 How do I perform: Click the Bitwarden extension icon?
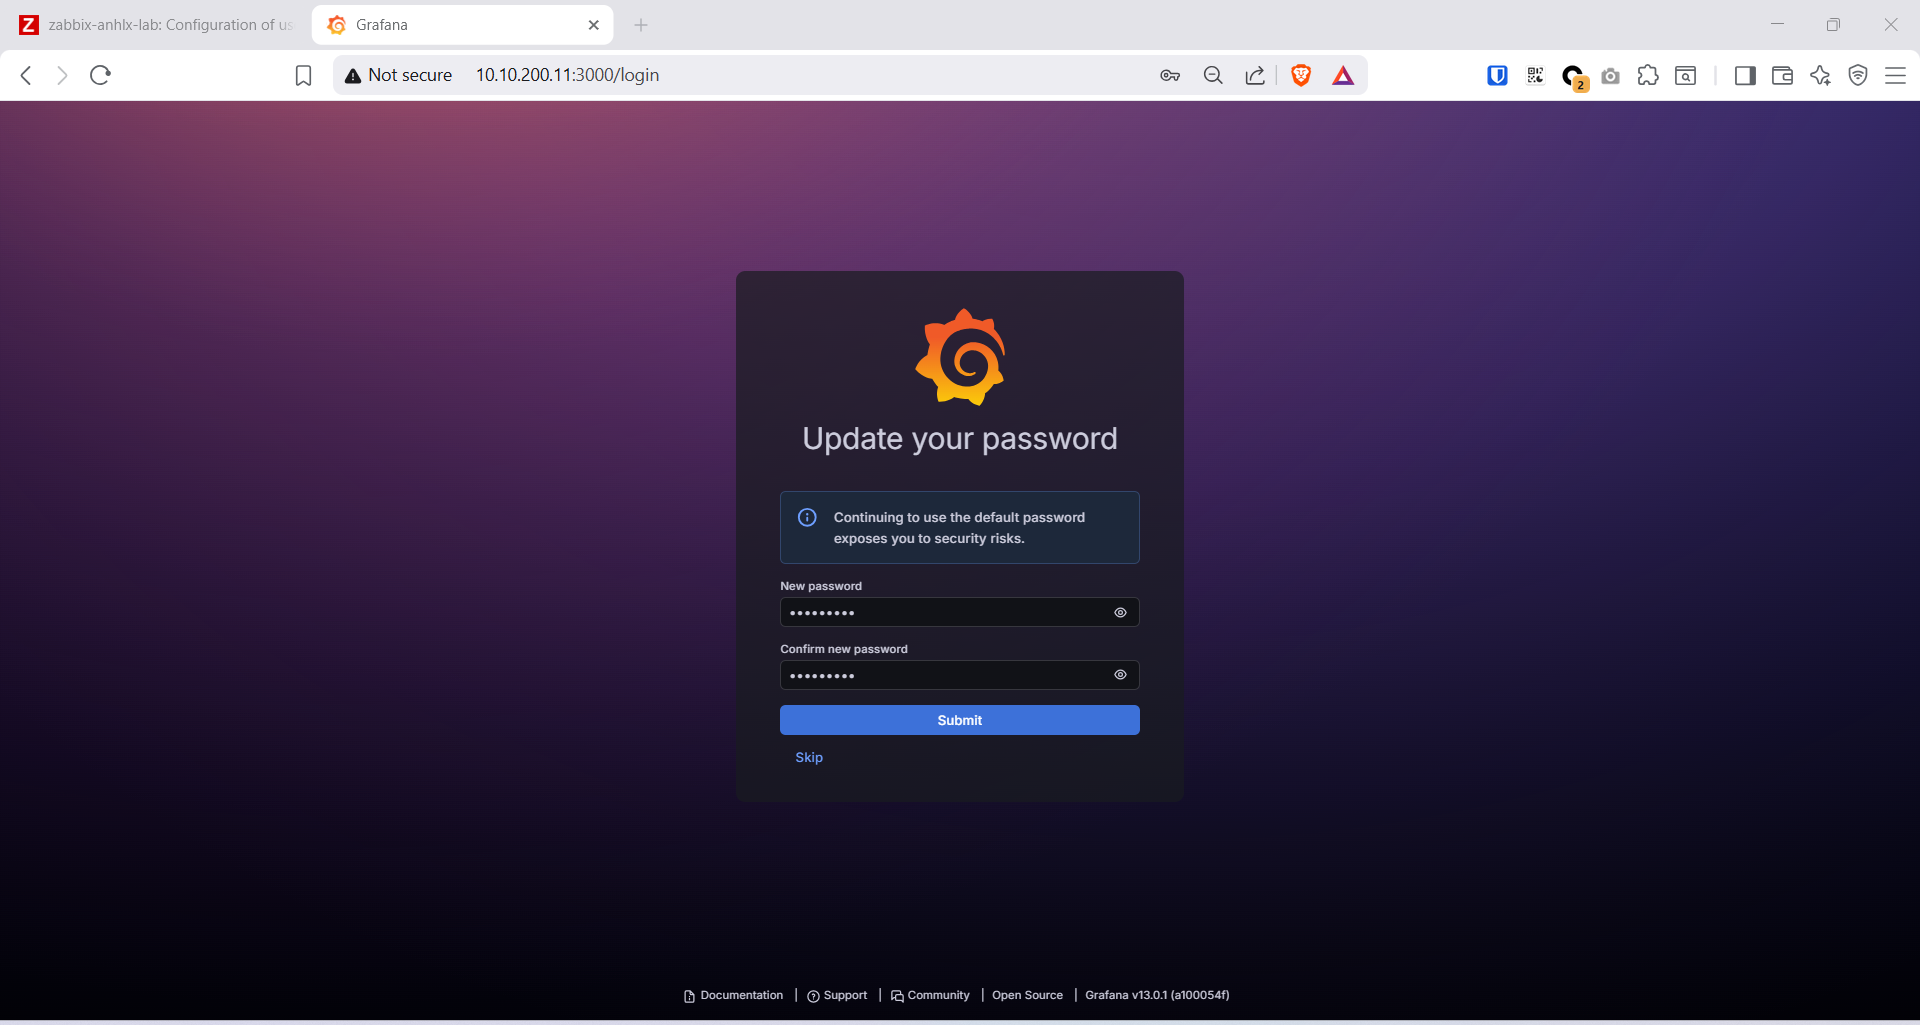tap(1497, 76)
